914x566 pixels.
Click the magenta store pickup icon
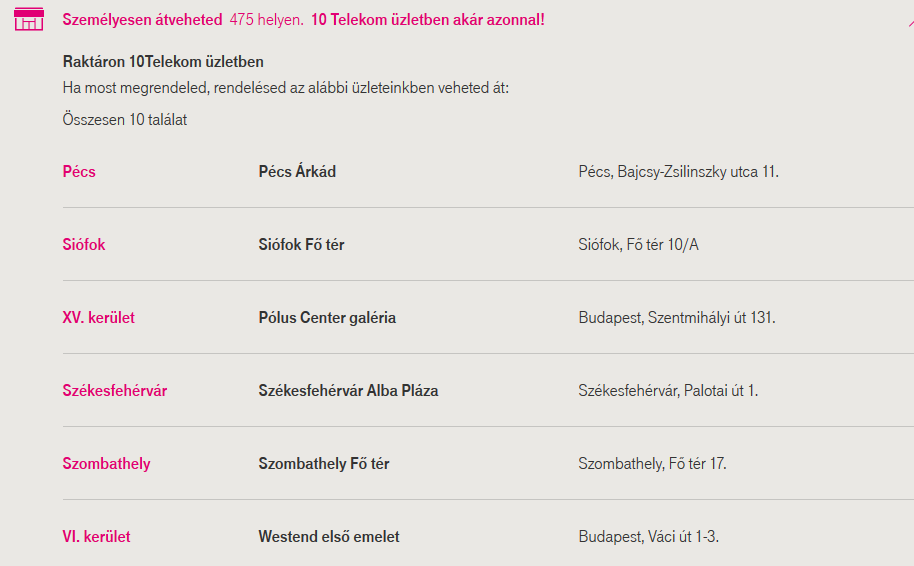coord(29,19)
